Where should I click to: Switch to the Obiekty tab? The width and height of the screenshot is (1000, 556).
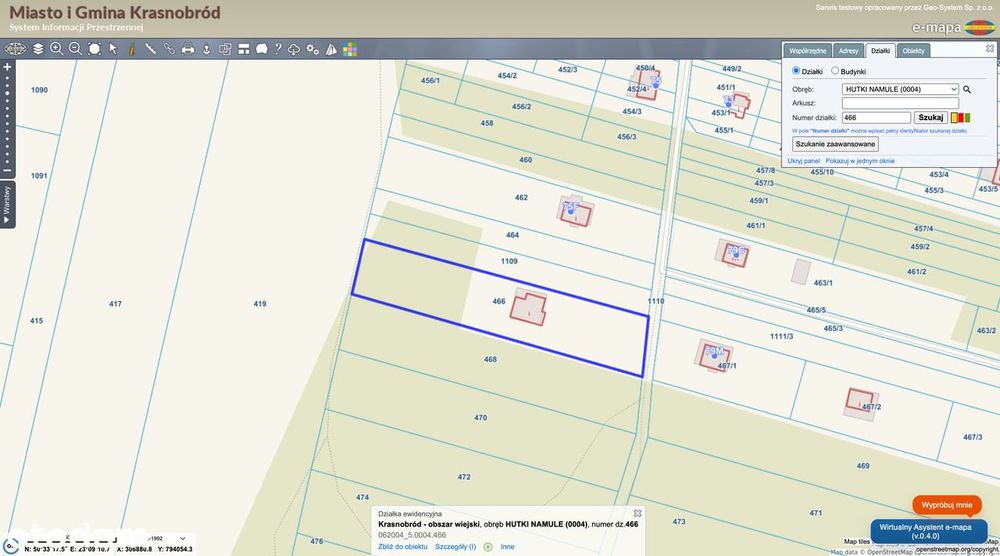click(913, 51)
